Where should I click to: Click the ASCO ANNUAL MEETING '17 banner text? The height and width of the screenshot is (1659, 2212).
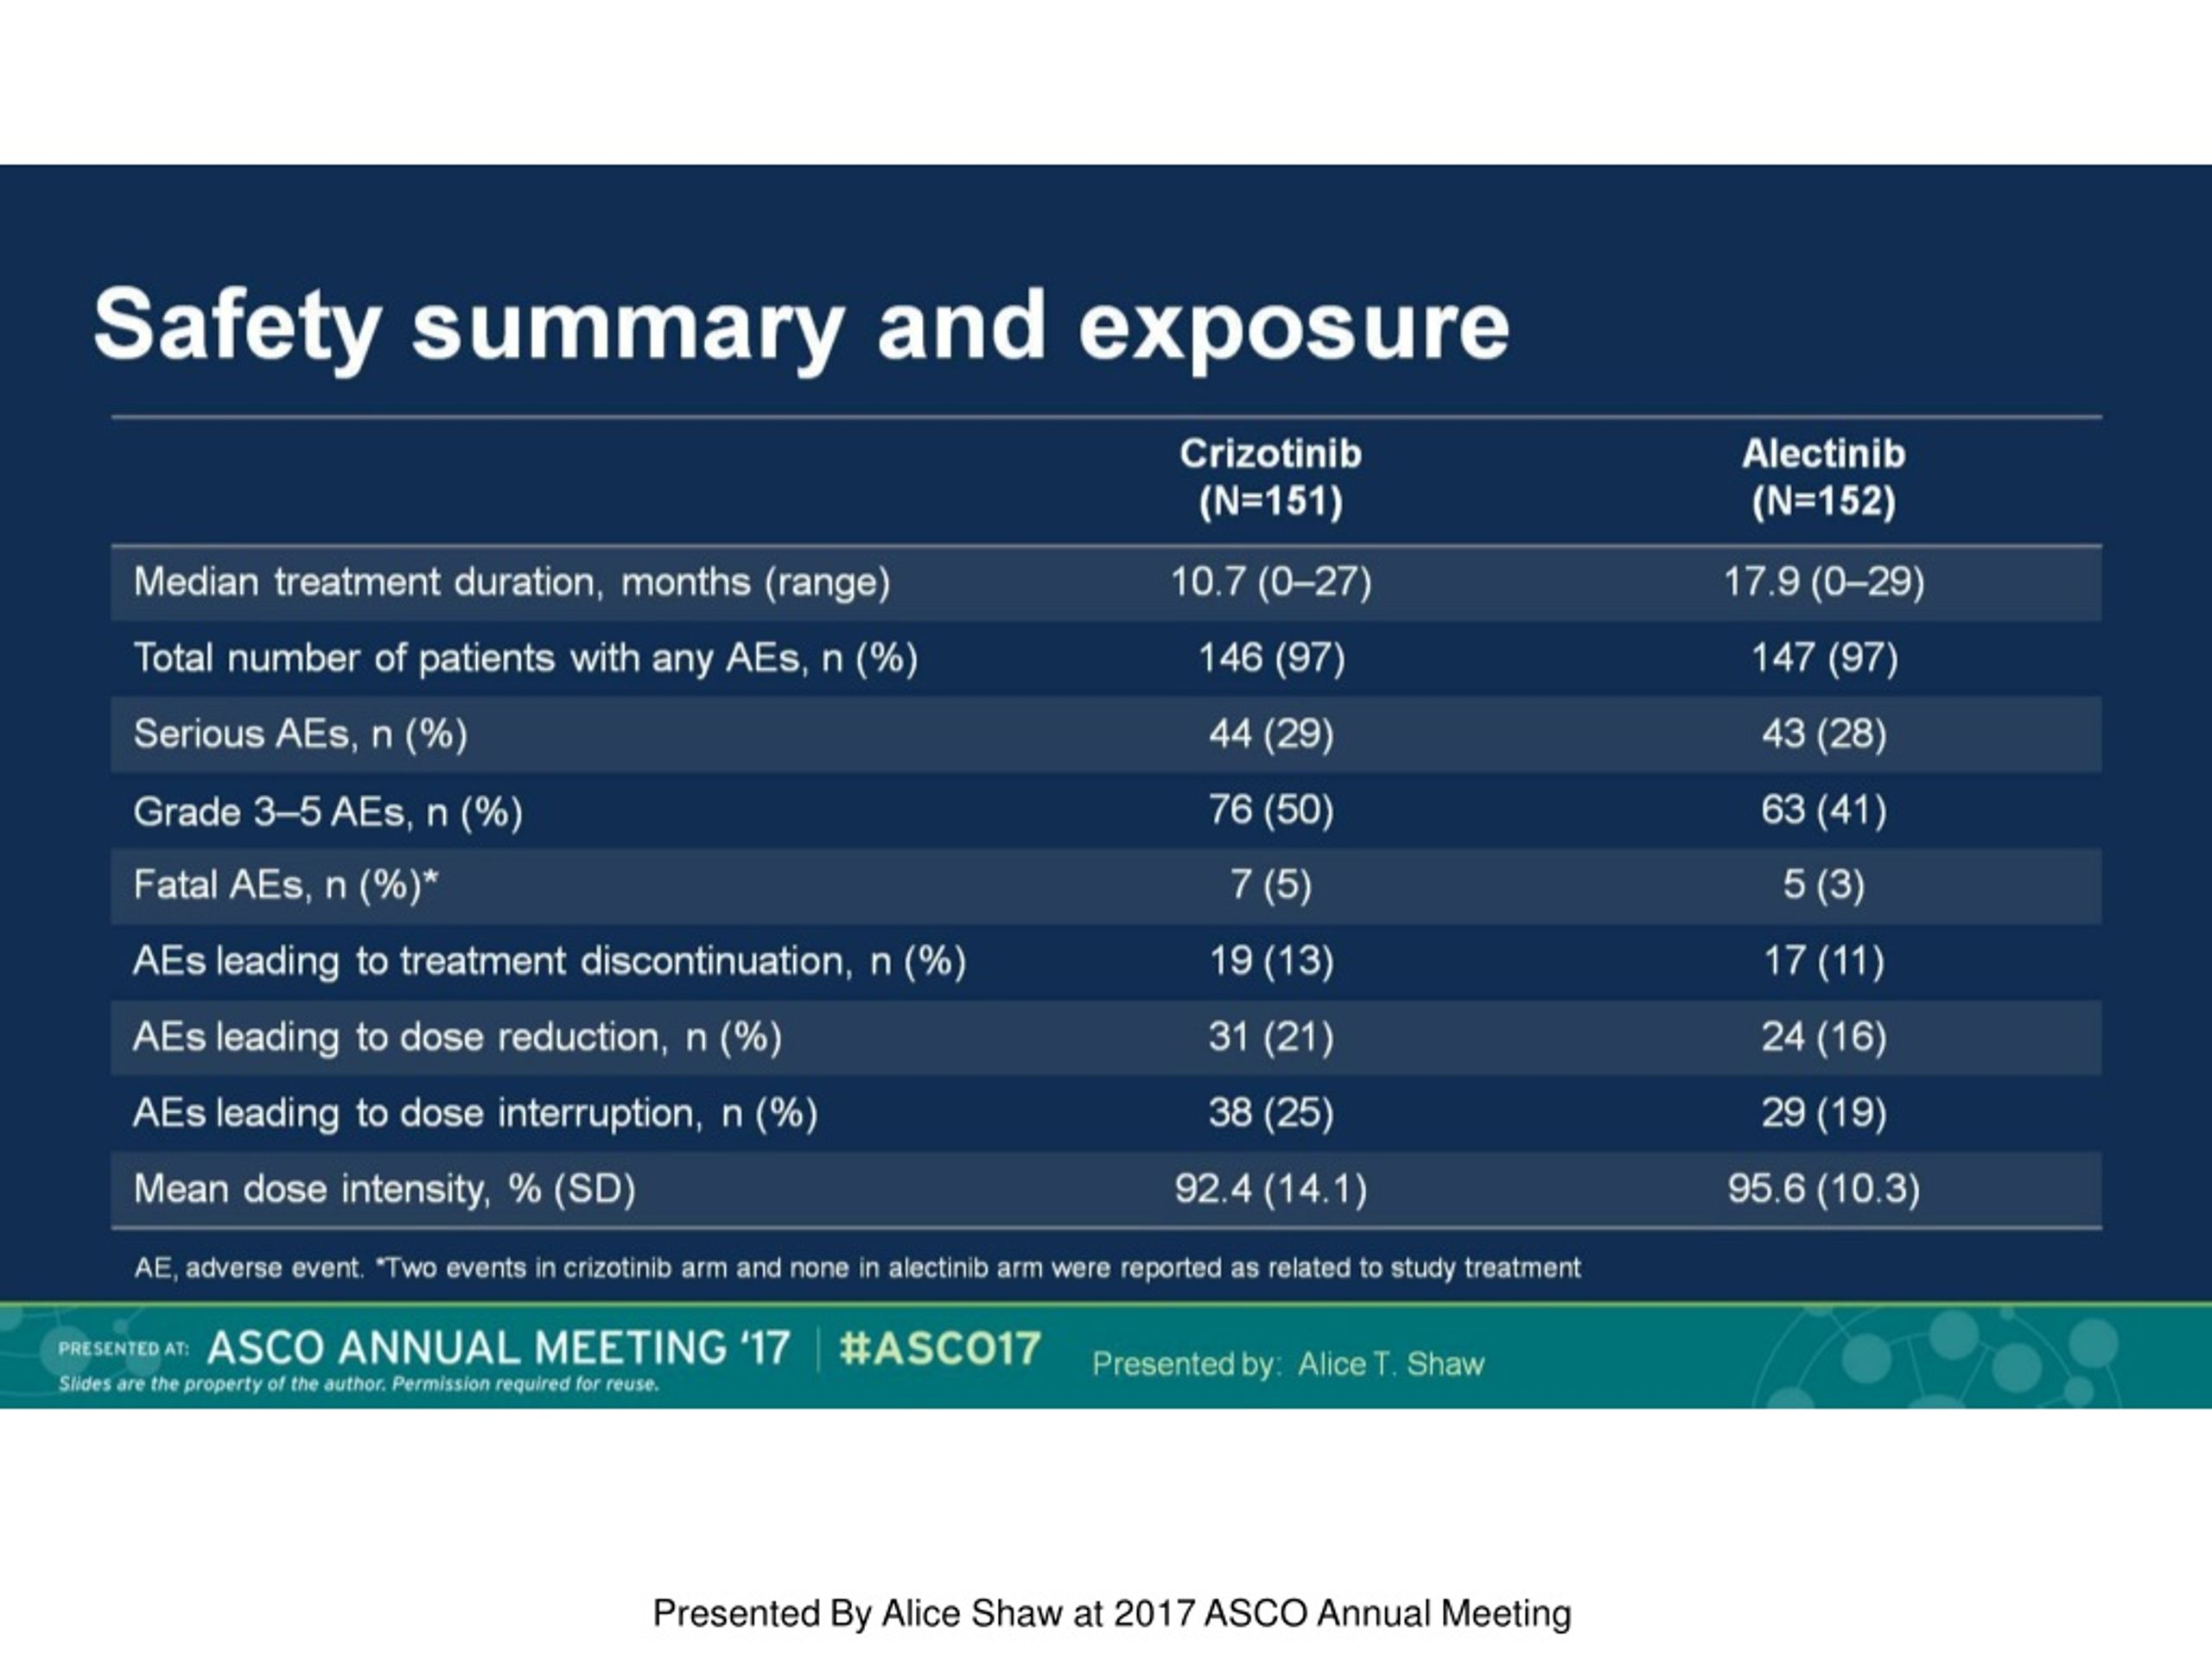[498, 1348]
